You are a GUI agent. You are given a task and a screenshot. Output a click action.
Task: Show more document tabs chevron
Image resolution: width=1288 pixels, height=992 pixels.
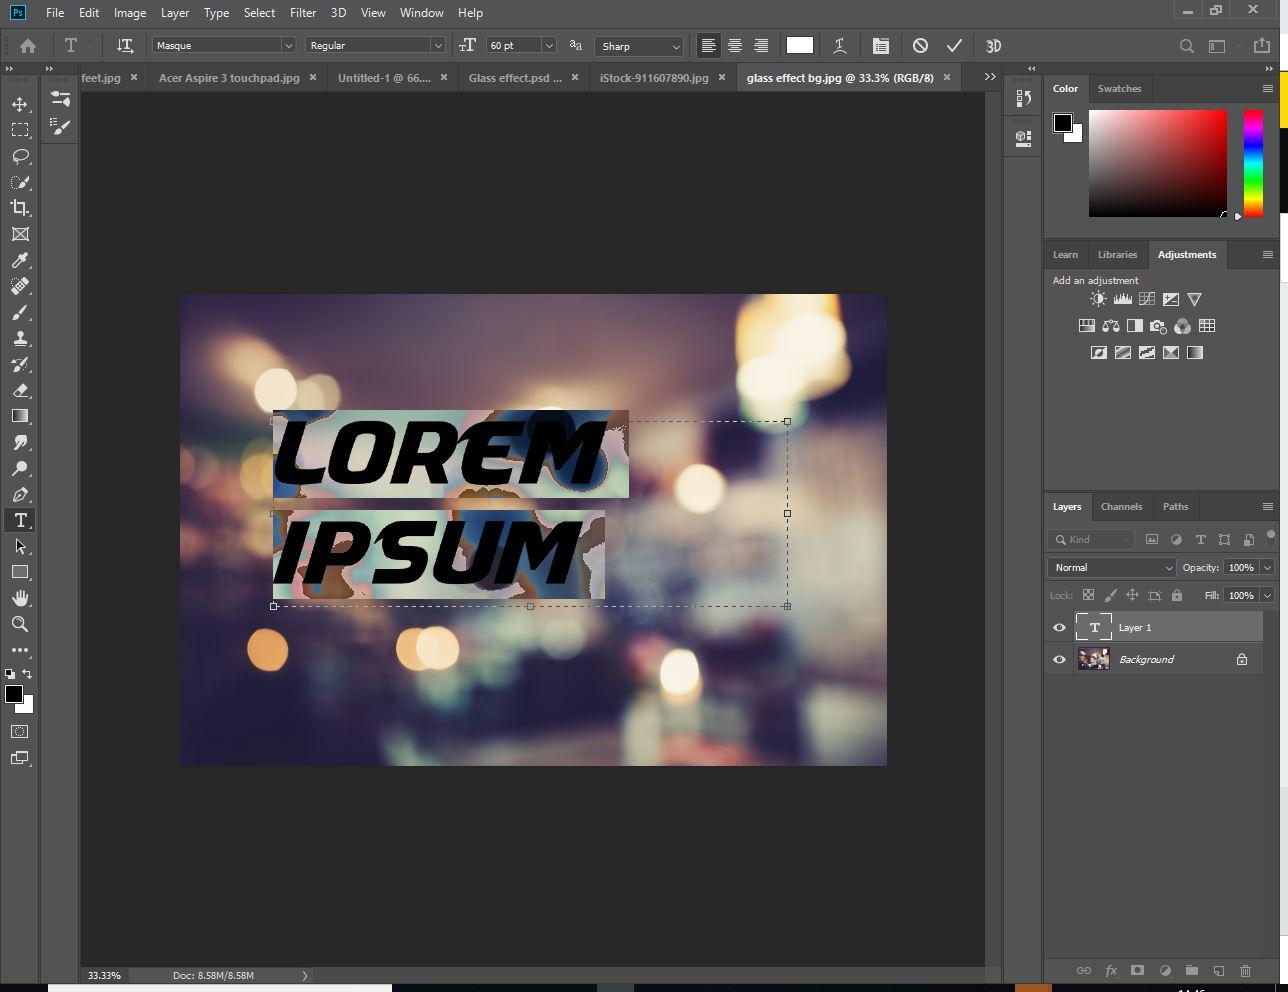tap(990, 77)
